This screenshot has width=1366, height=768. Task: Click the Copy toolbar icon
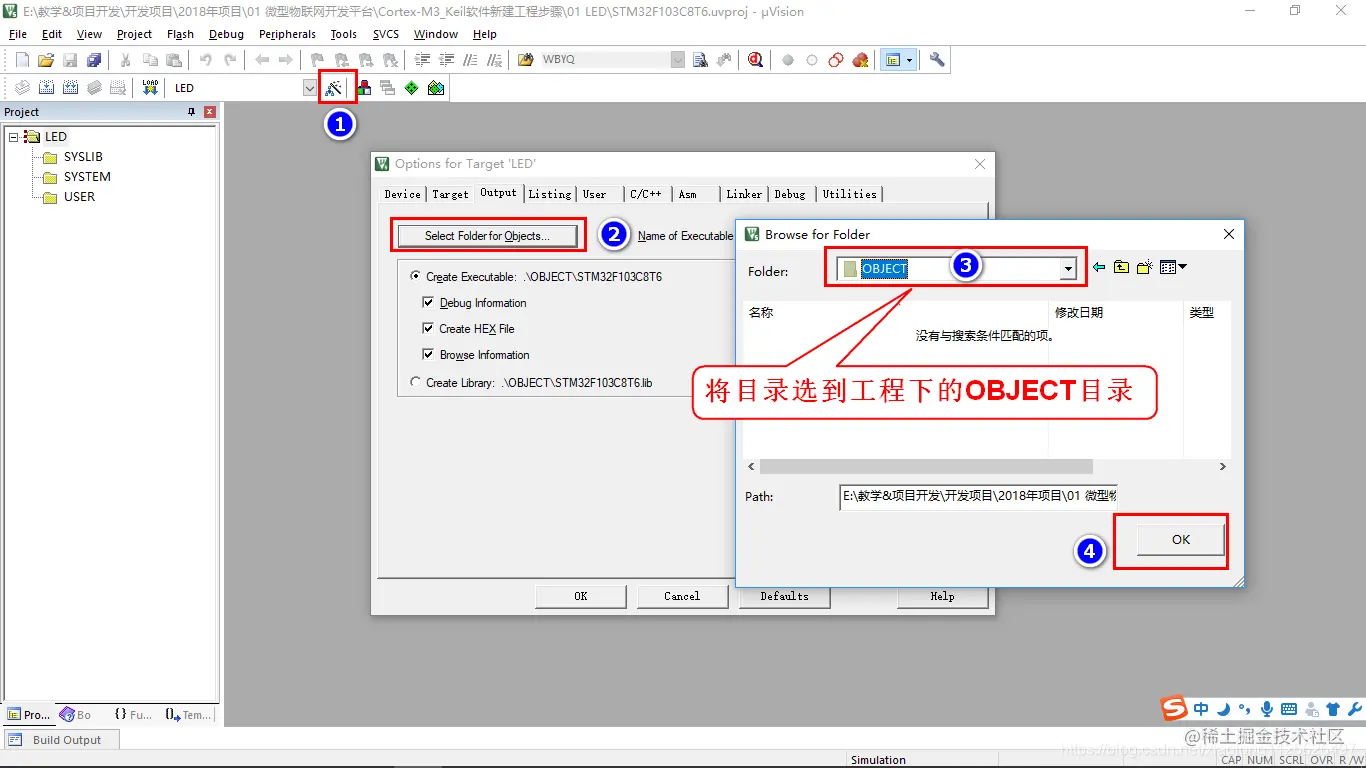point(150,60)
